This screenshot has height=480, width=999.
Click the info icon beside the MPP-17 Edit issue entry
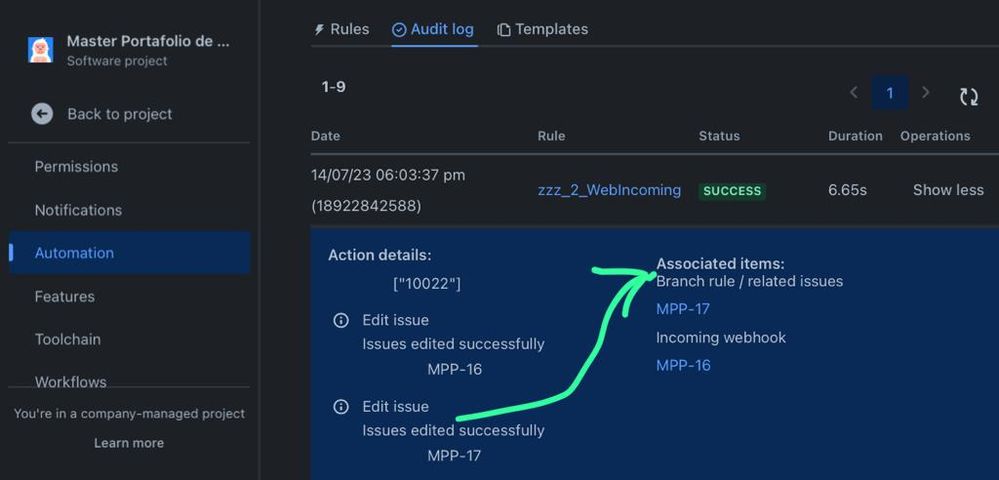point(341,407)
